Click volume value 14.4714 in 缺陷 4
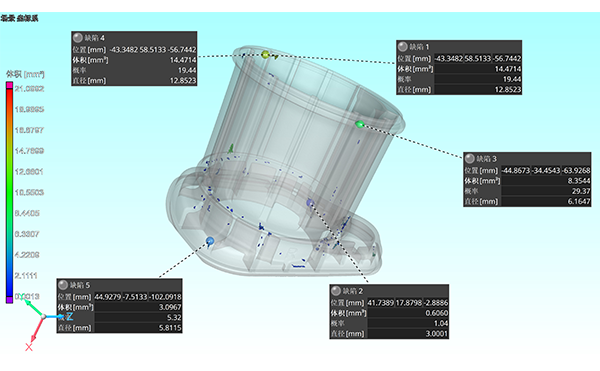This screenshot has width=600, height=371. (183, 60)
